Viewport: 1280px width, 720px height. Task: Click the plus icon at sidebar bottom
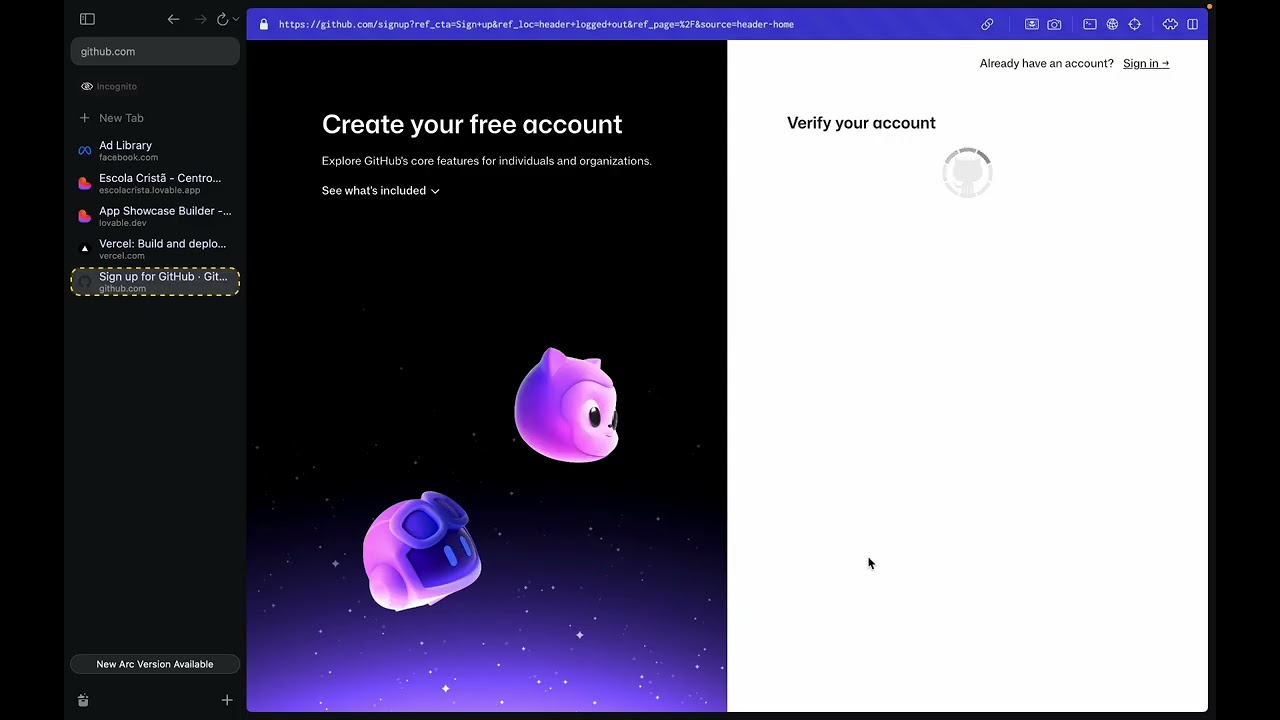tap(227, 700)
